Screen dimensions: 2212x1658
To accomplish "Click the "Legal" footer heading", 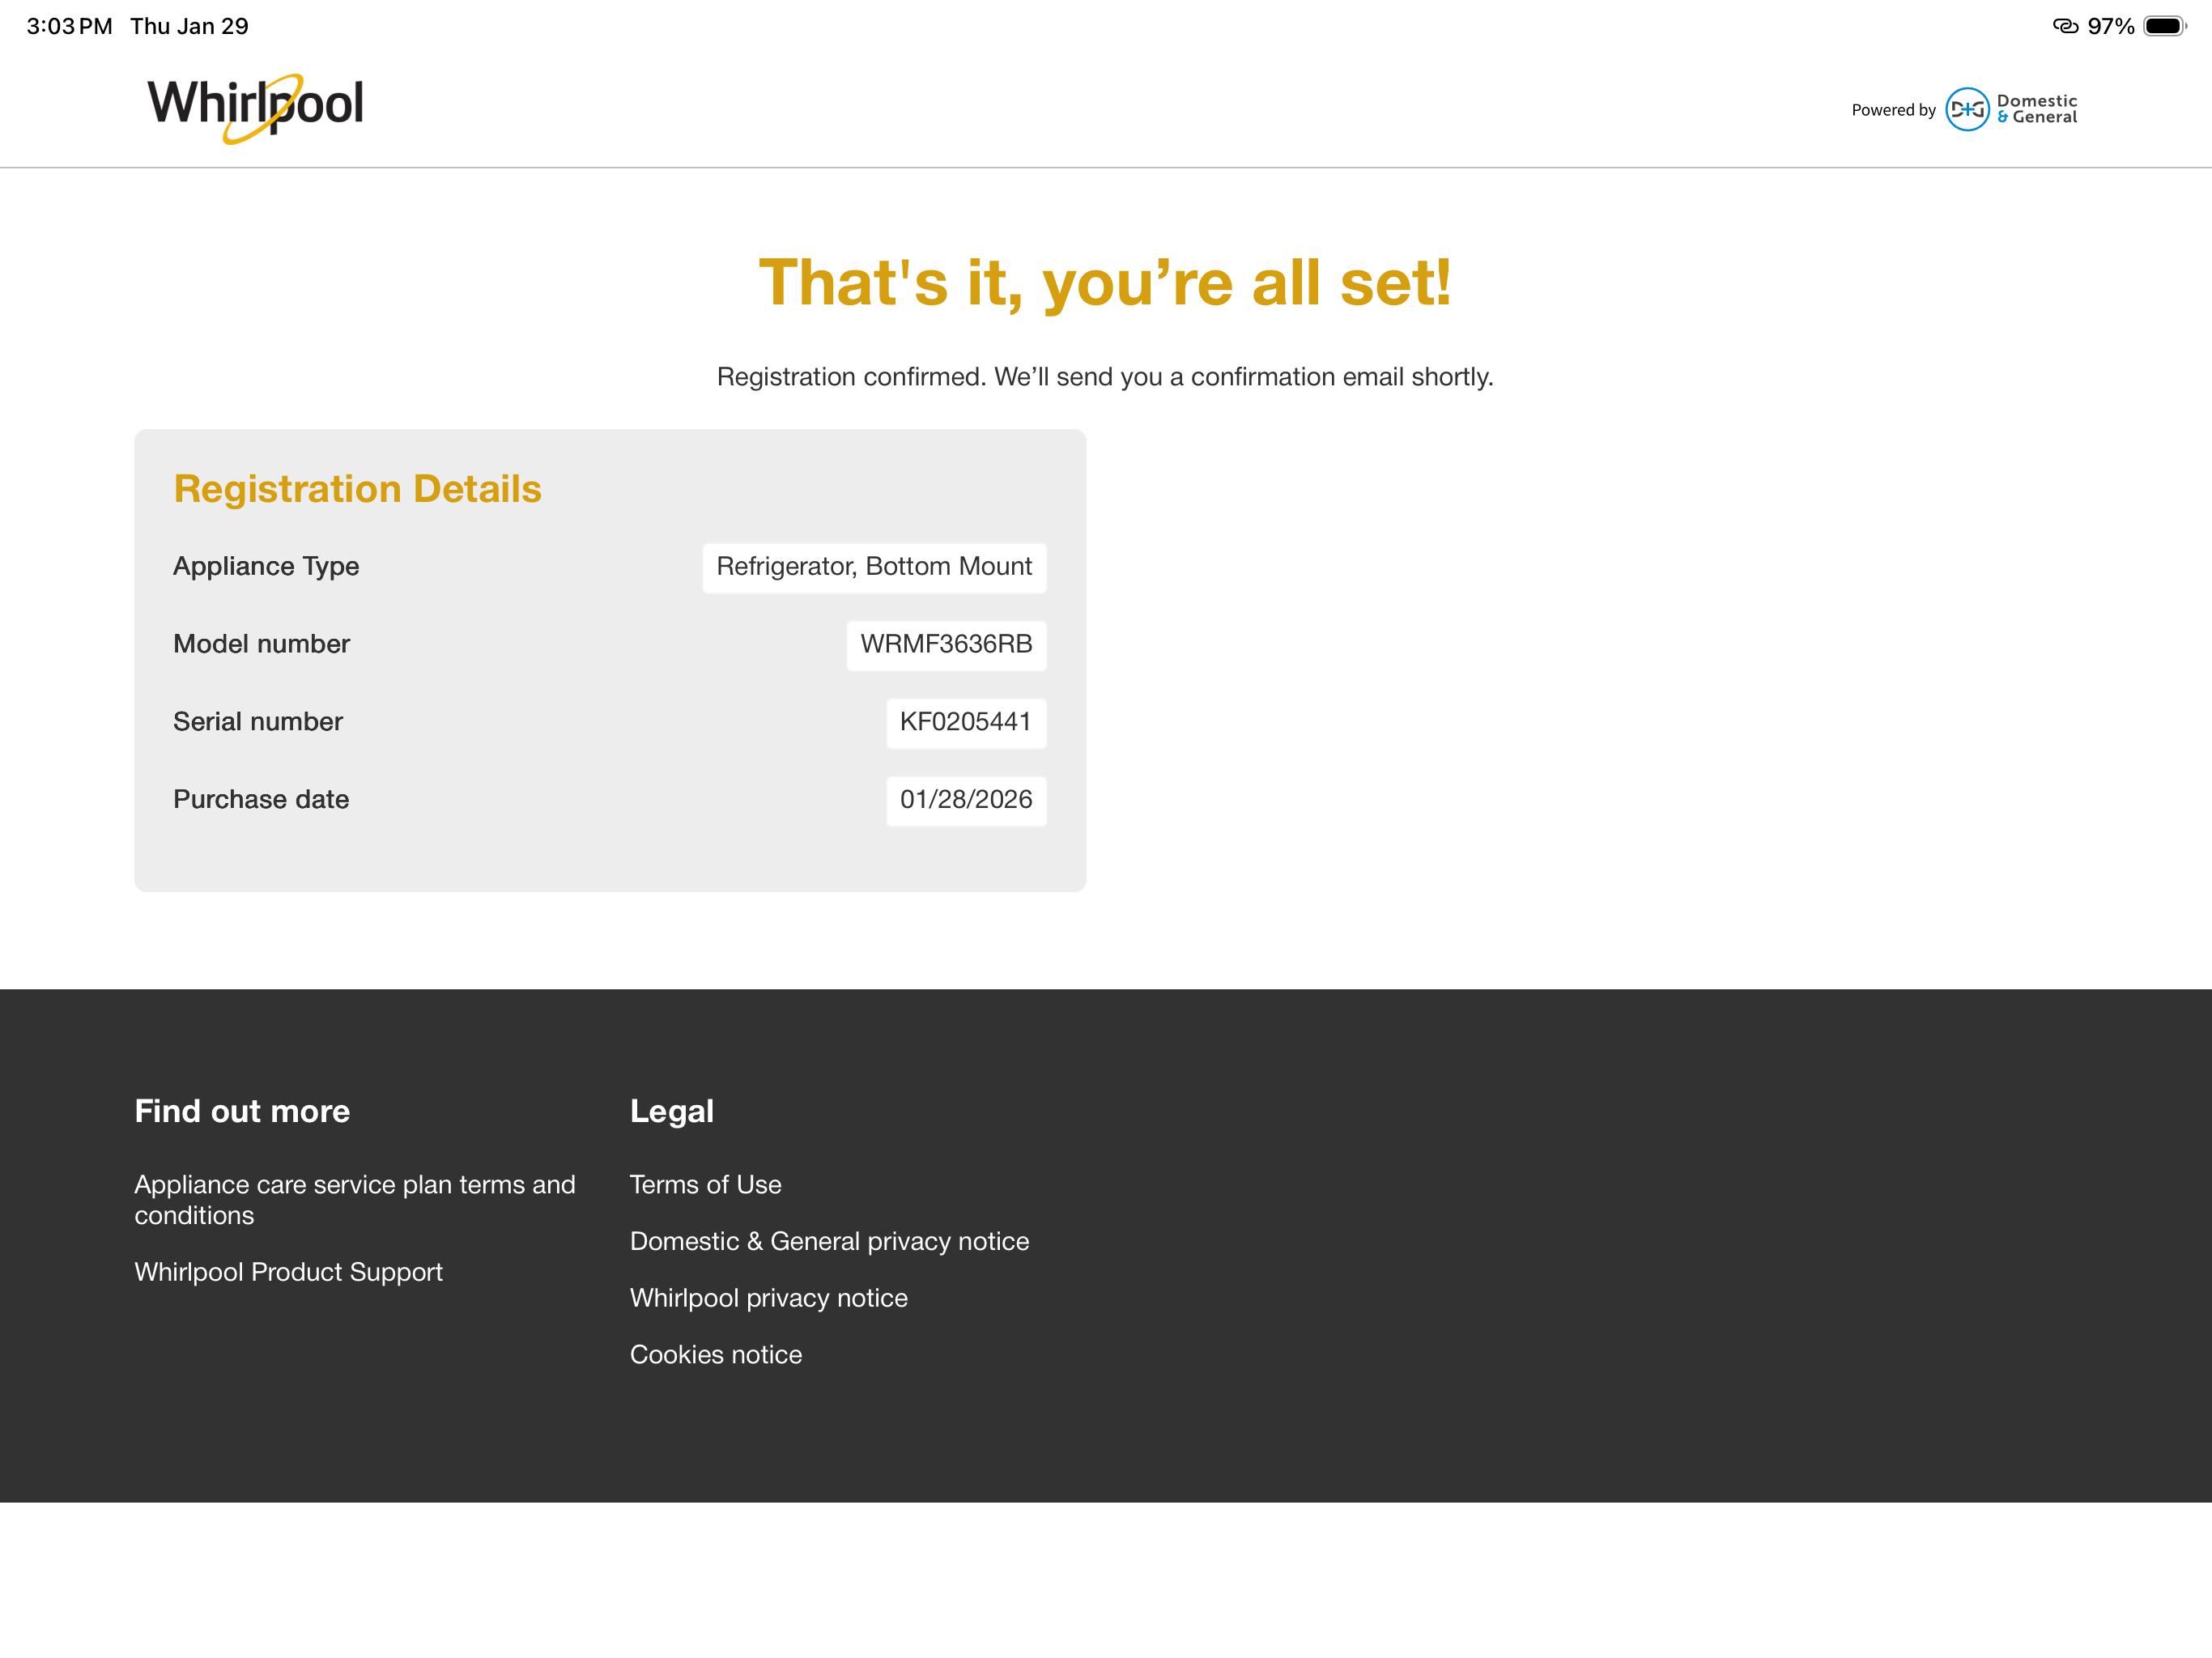I will click(x=671, y=1111).
